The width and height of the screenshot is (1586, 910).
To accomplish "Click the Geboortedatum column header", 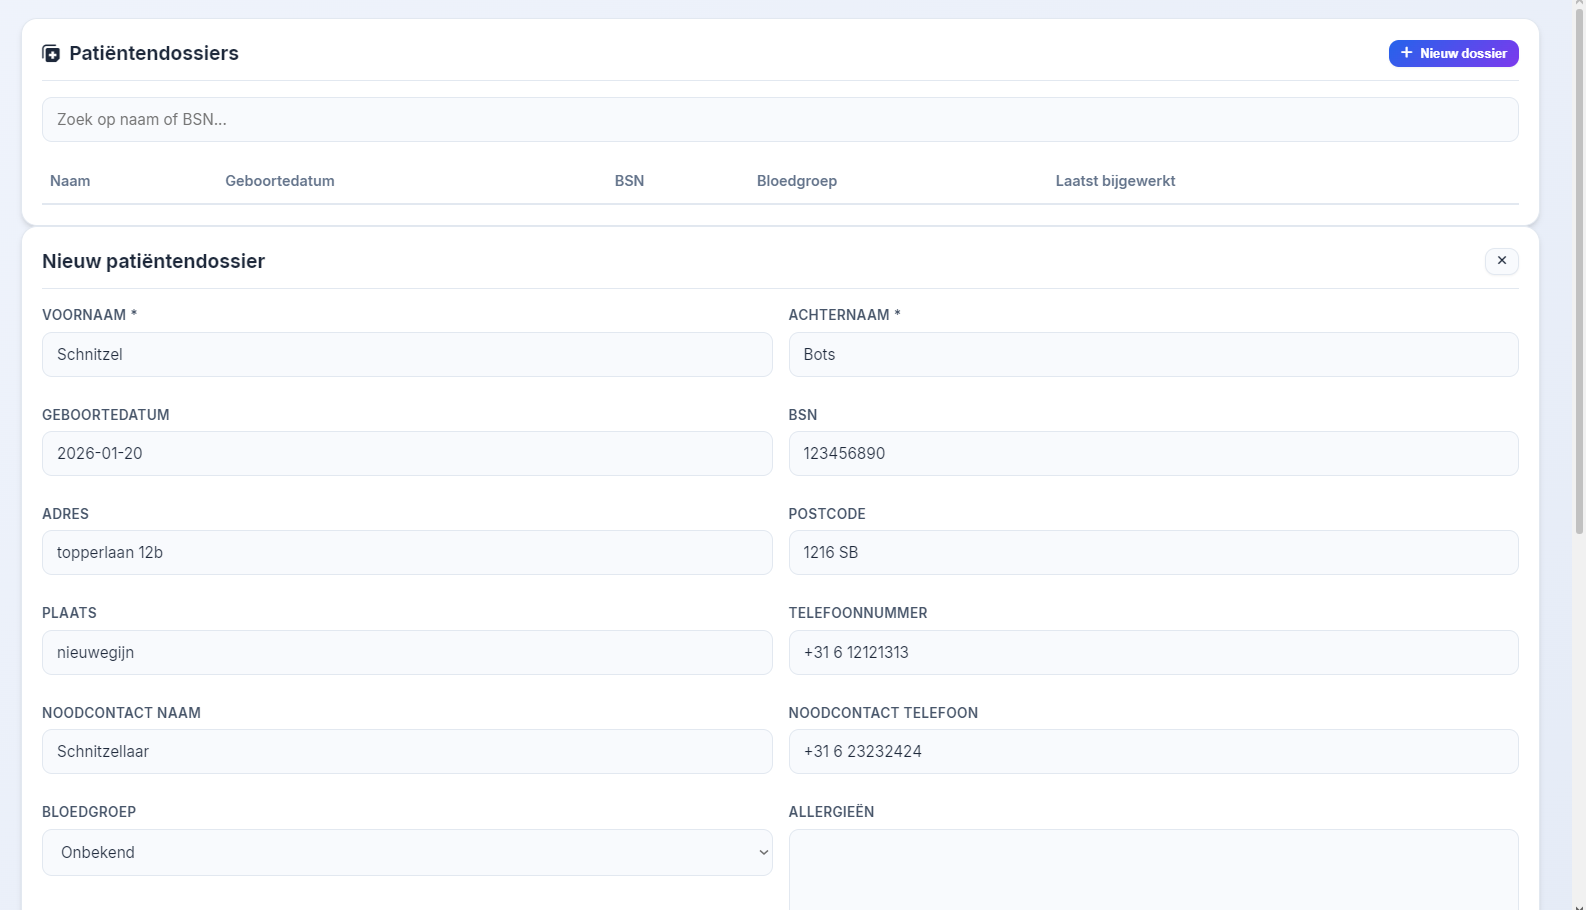I will 280,181.
